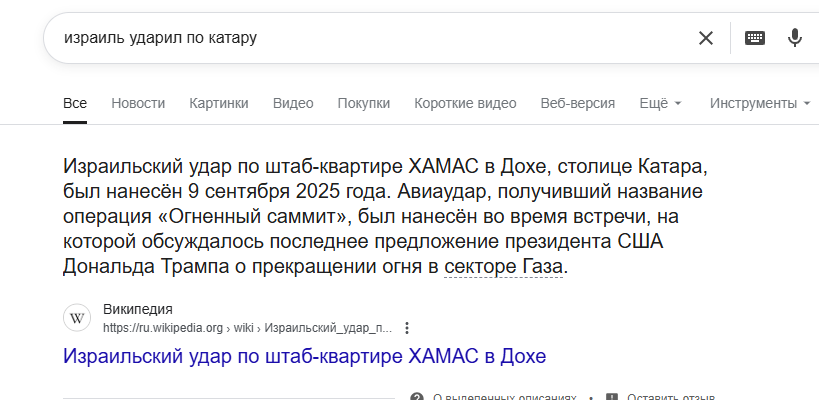Click the feedback icon below the snippet
819x400 pixels.
click(612, 396)
